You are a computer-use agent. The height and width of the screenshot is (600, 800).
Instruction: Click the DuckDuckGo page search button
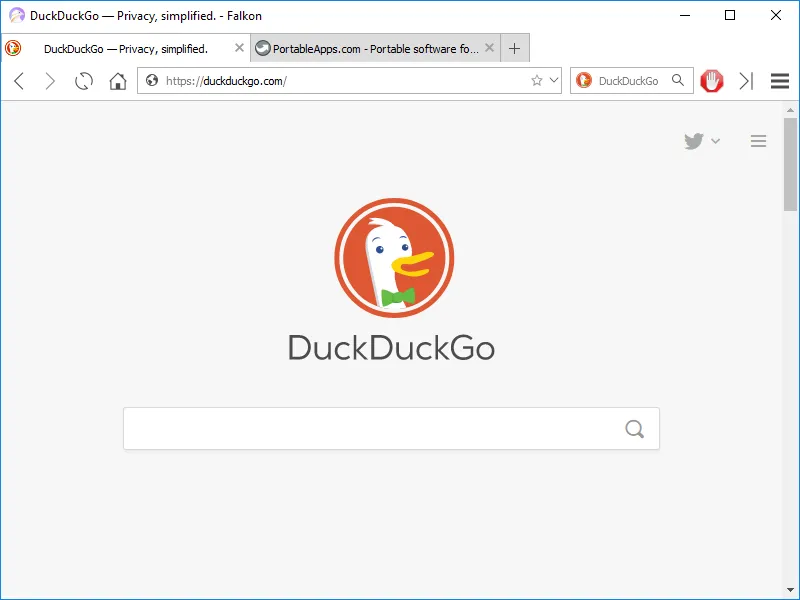(x=634, y=429)
